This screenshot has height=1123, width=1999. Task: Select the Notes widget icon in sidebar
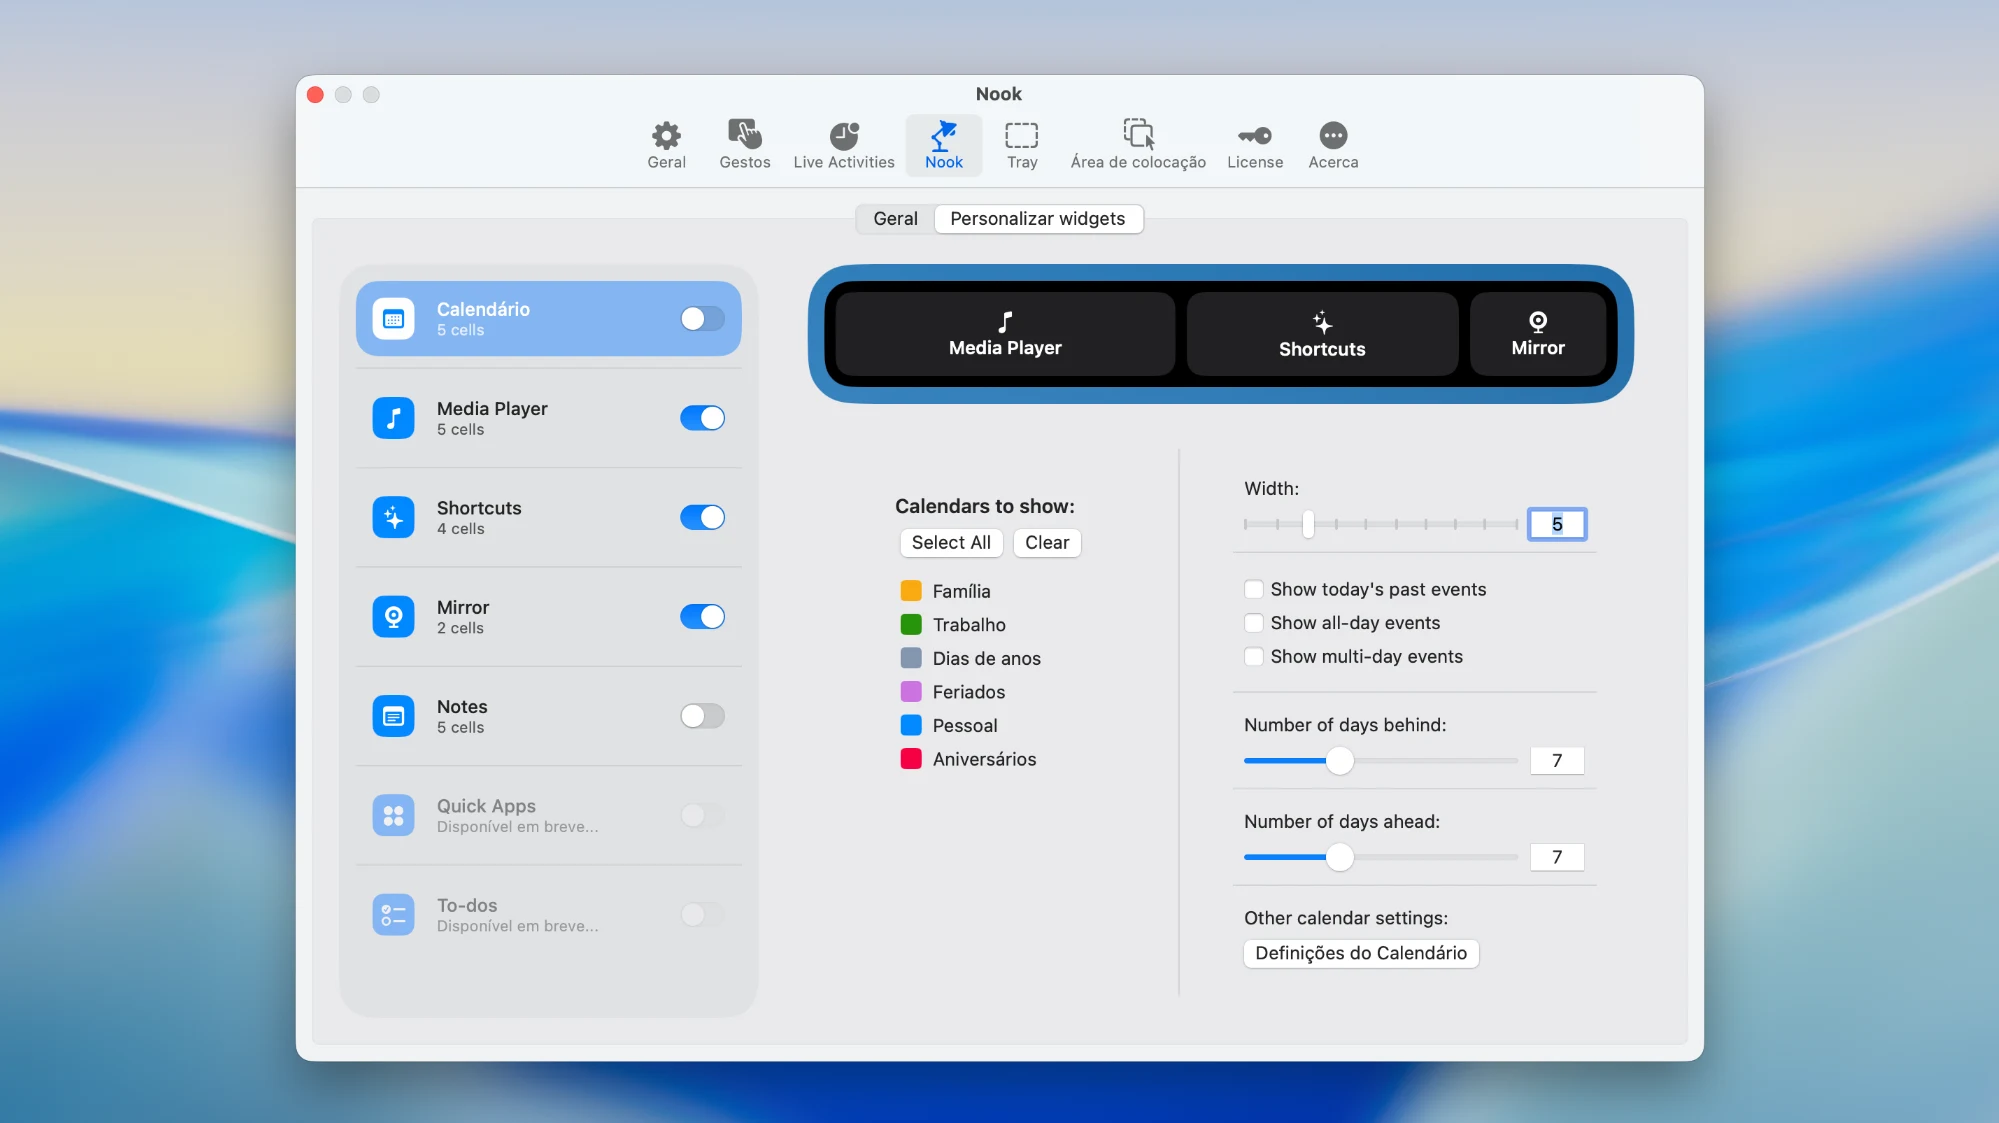[x=393, y=716]
